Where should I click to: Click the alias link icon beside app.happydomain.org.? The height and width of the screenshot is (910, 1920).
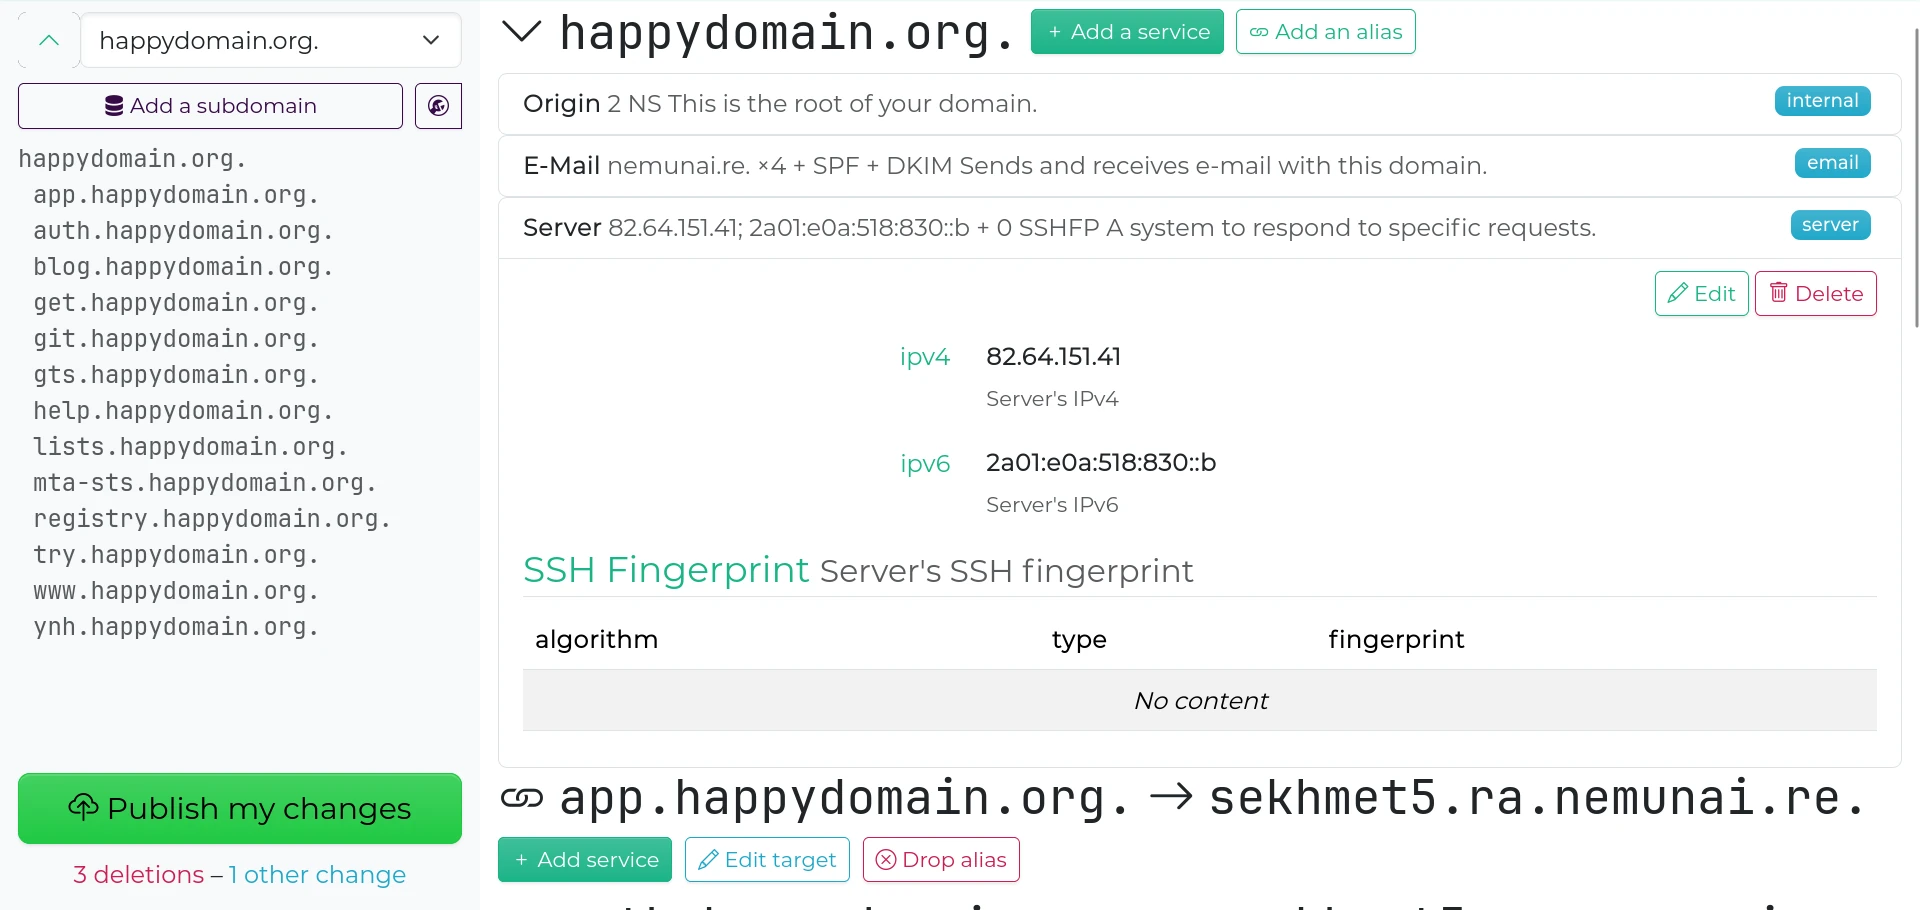point(522,798)
